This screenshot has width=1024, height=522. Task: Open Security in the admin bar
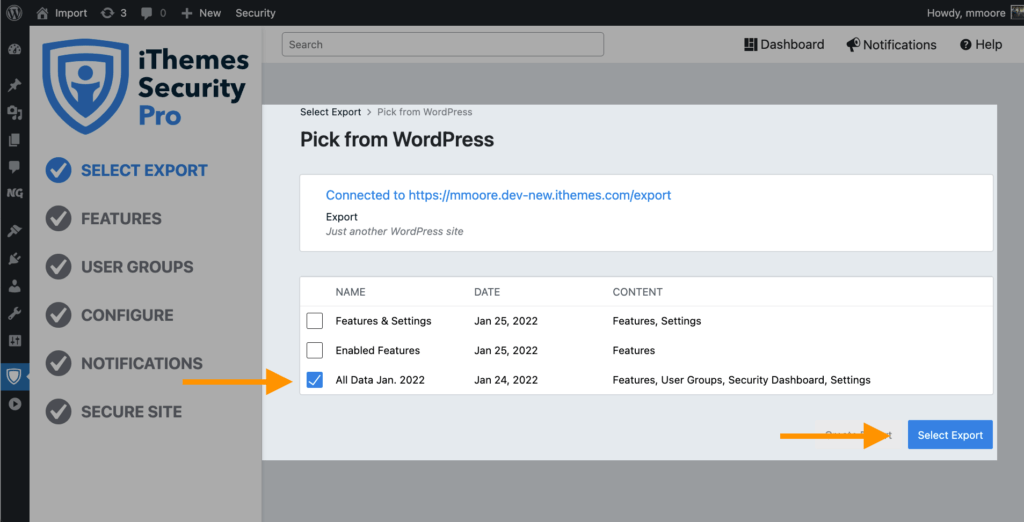point(255,13)
